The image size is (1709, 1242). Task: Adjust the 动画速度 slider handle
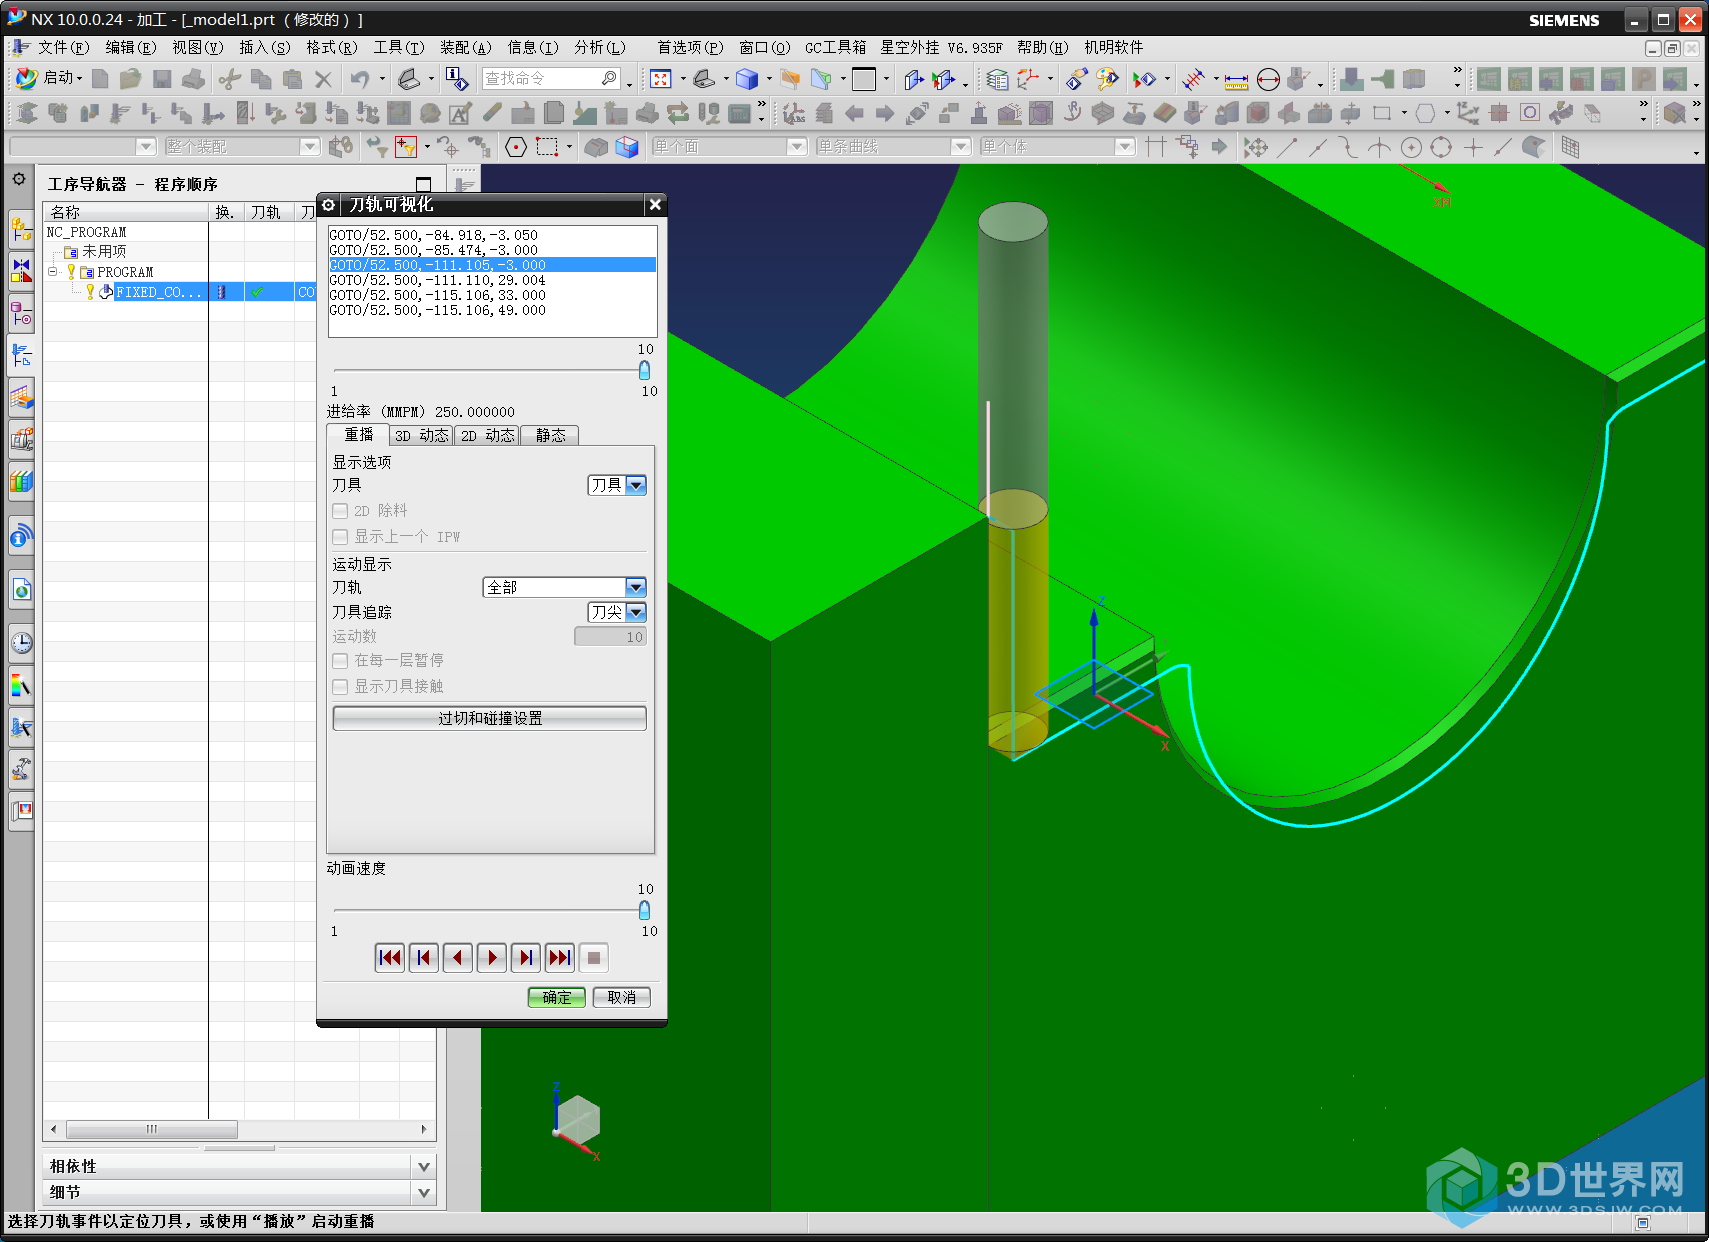pyautogui.click(x=644, y=910)
